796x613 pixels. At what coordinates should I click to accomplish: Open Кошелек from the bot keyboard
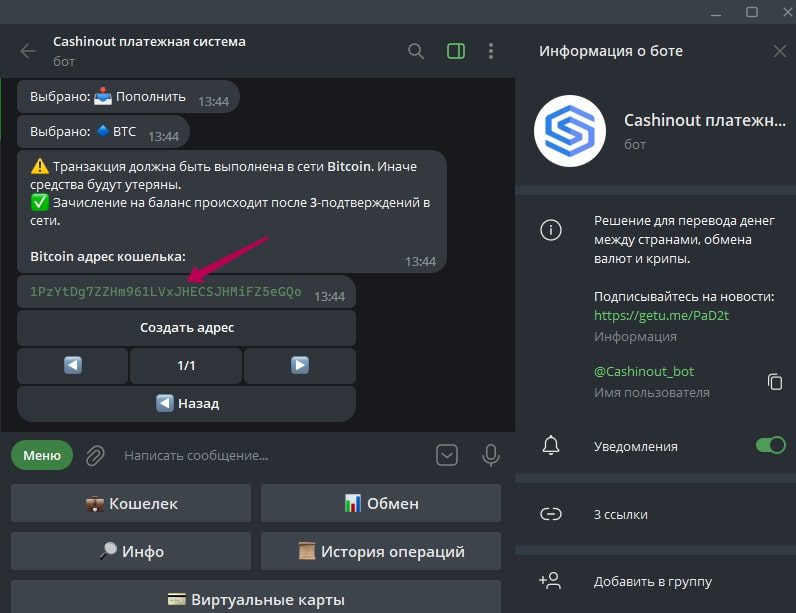coord(131,503)
